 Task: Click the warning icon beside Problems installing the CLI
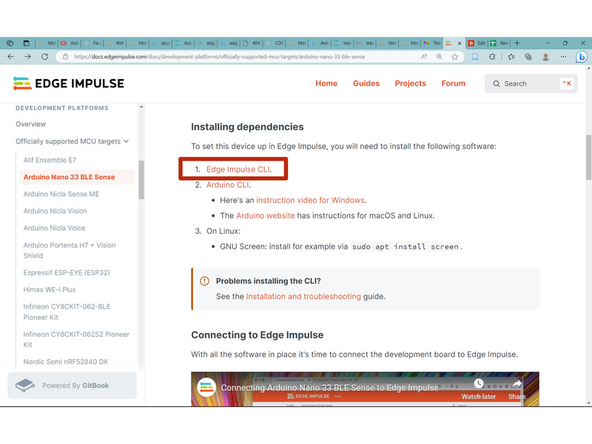point(204,281)
